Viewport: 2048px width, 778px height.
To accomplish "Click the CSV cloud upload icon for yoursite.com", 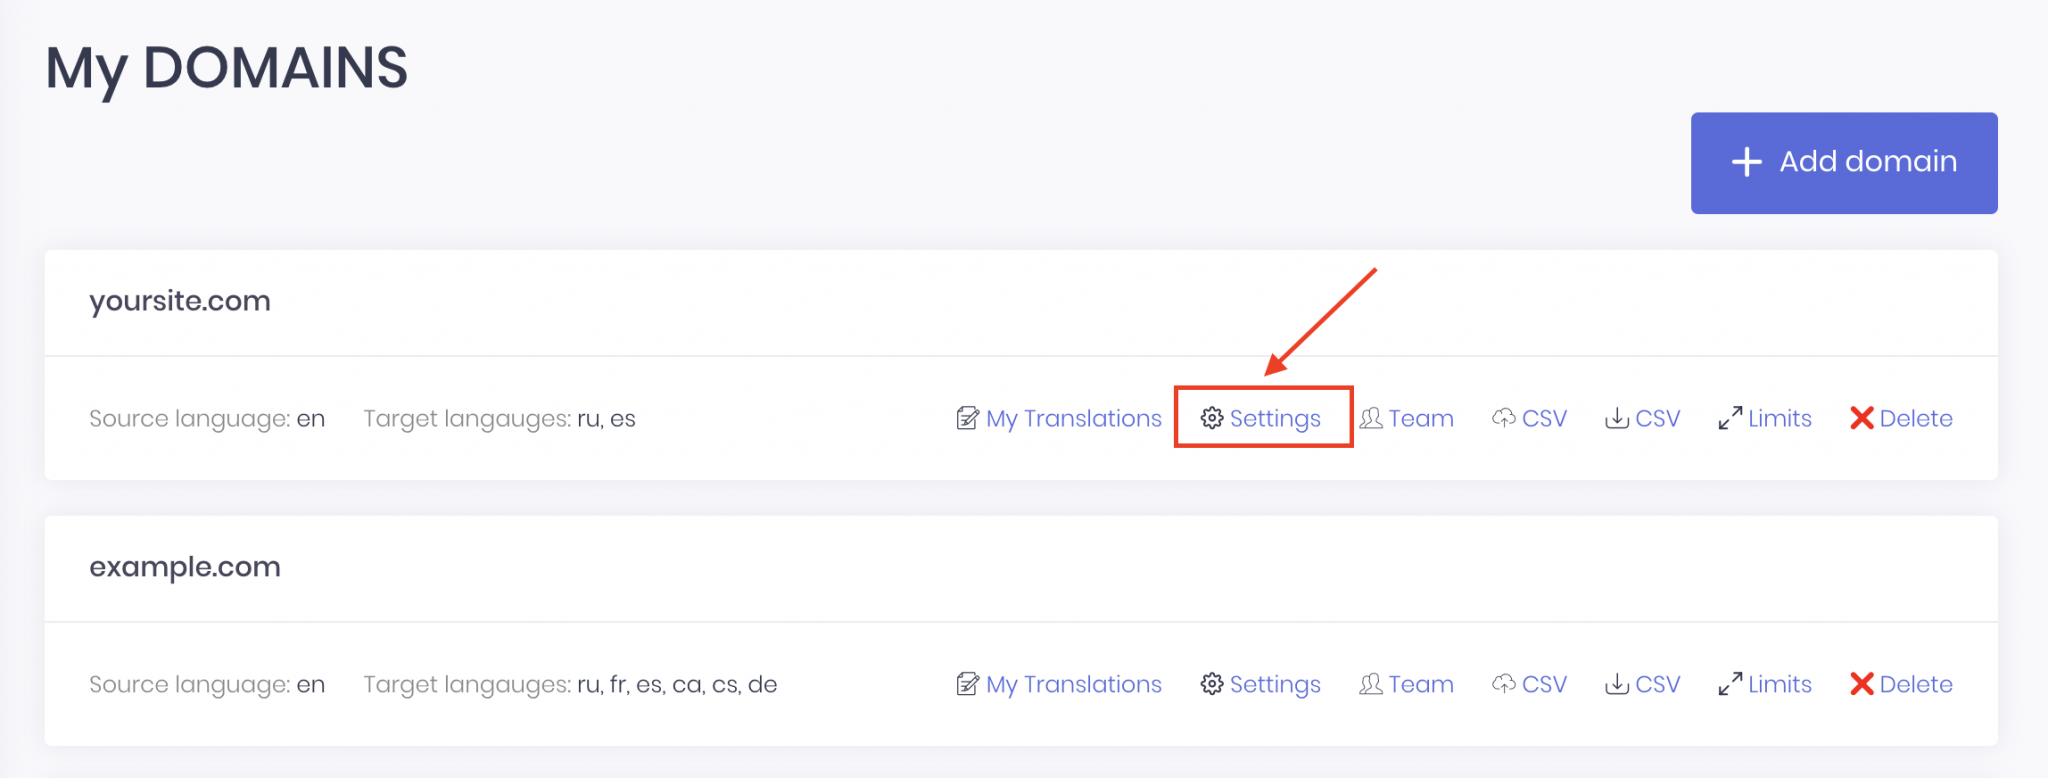I will 1503,418.
